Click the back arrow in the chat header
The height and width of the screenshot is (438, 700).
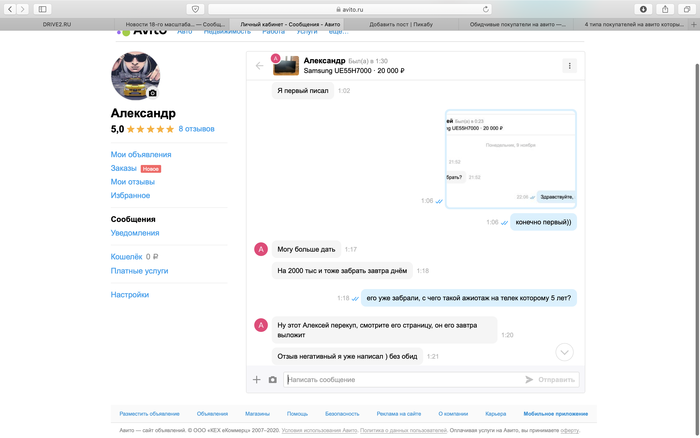pos(259,66)
